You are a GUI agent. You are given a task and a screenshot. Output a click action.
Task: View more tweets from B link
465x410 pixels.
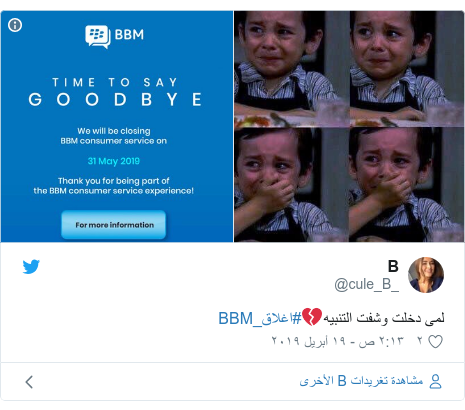pyautogui.click(x=361, y=381)
